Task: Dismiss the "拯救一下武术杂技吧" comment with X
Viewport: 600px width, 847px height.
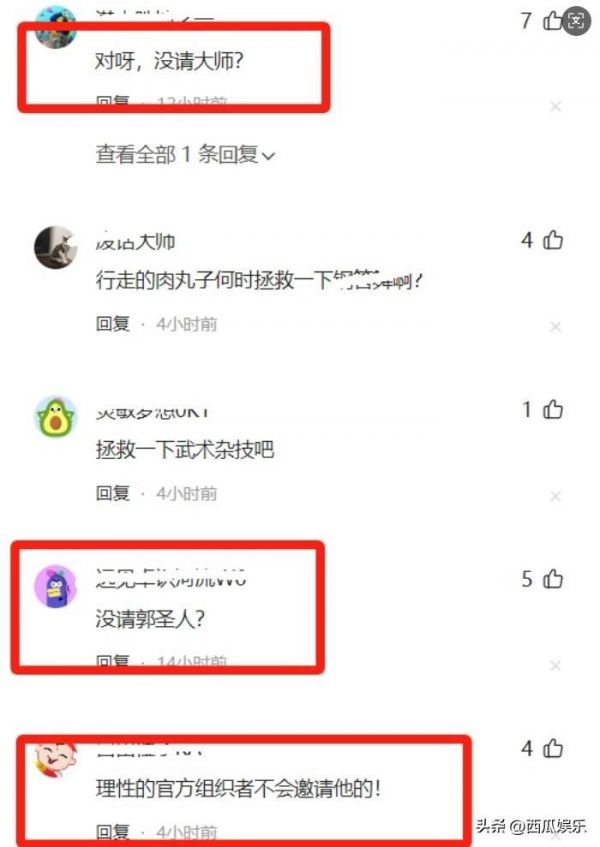Action: pyautogui.click(x=555, y=496)
